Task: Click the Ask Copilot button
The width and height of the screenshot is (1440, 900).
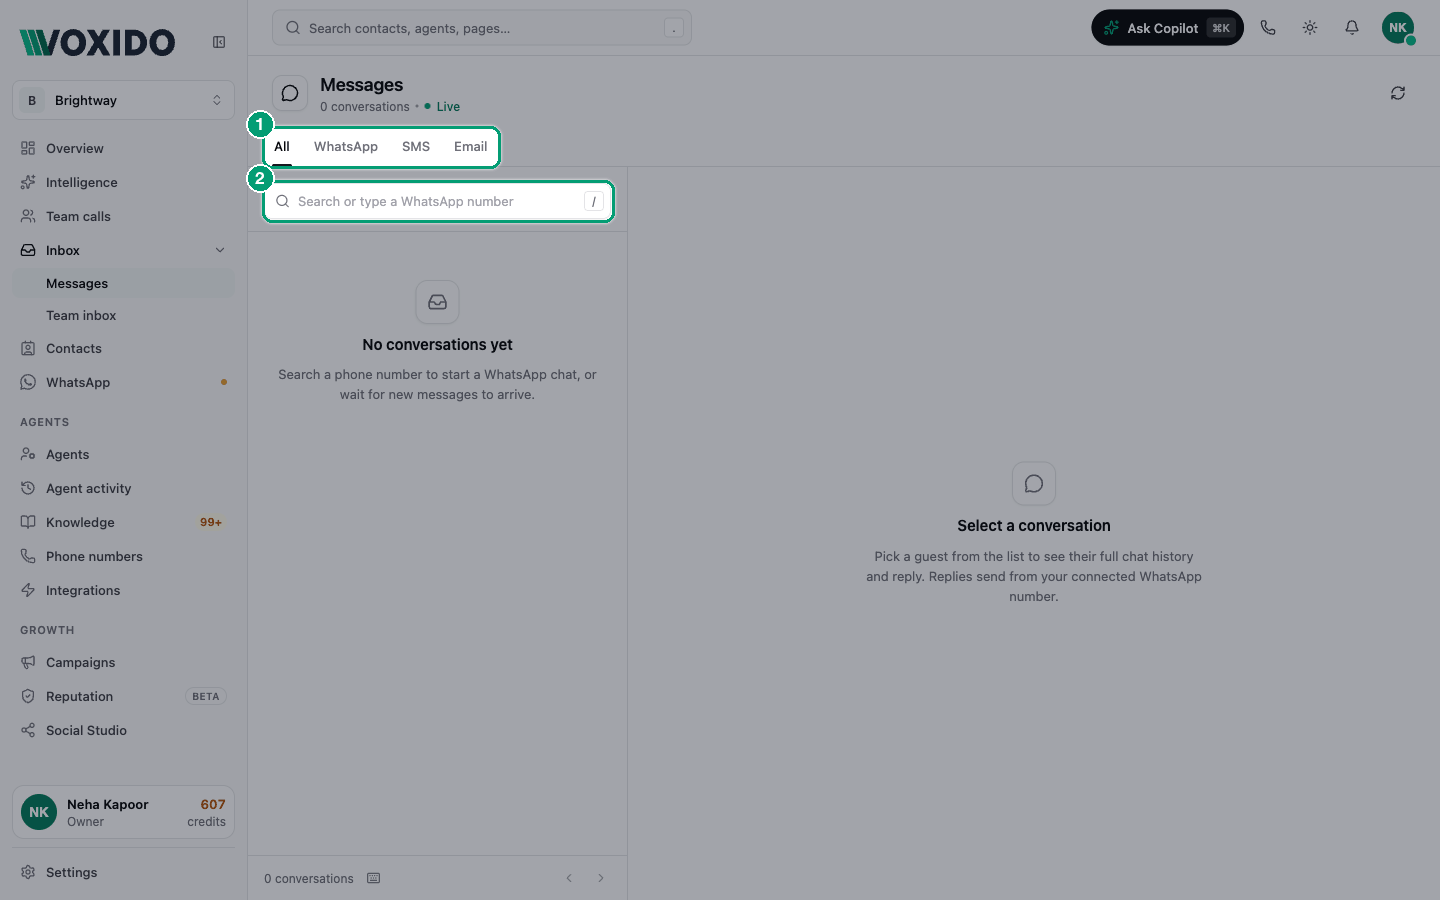Action: tap(1167, 28)
